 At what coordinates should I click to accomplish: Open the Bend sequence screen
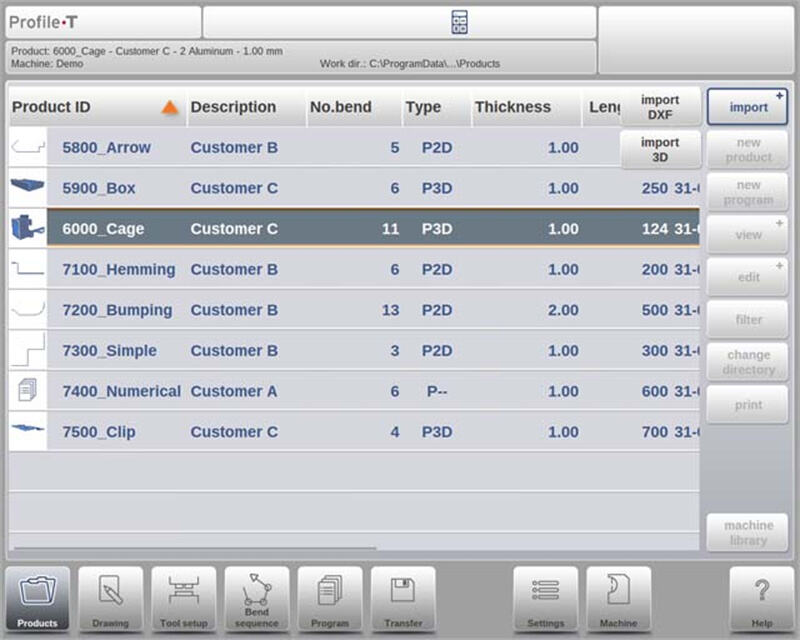click(x=257, y=599)
